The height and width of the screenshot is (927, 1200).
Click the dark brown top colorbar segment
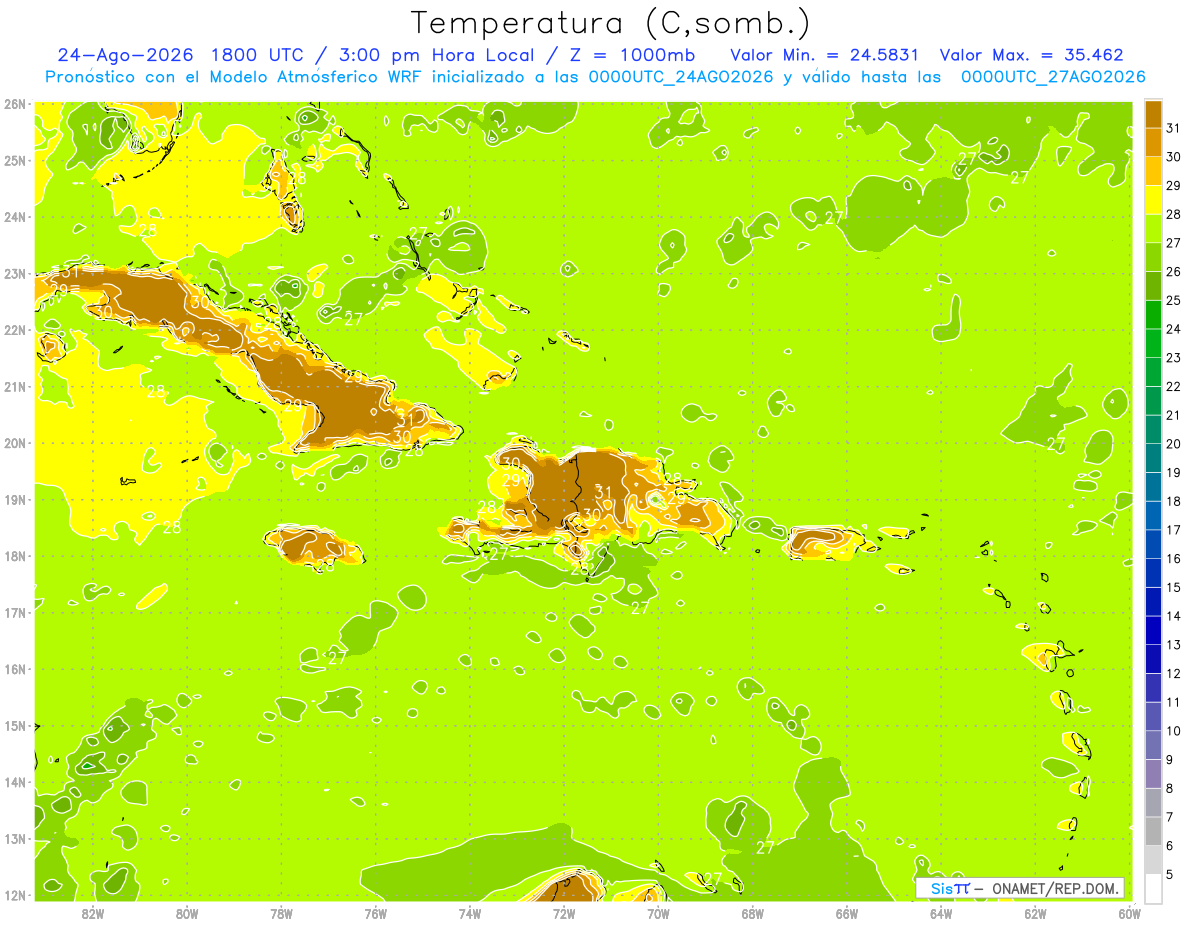pos(1153,114)
